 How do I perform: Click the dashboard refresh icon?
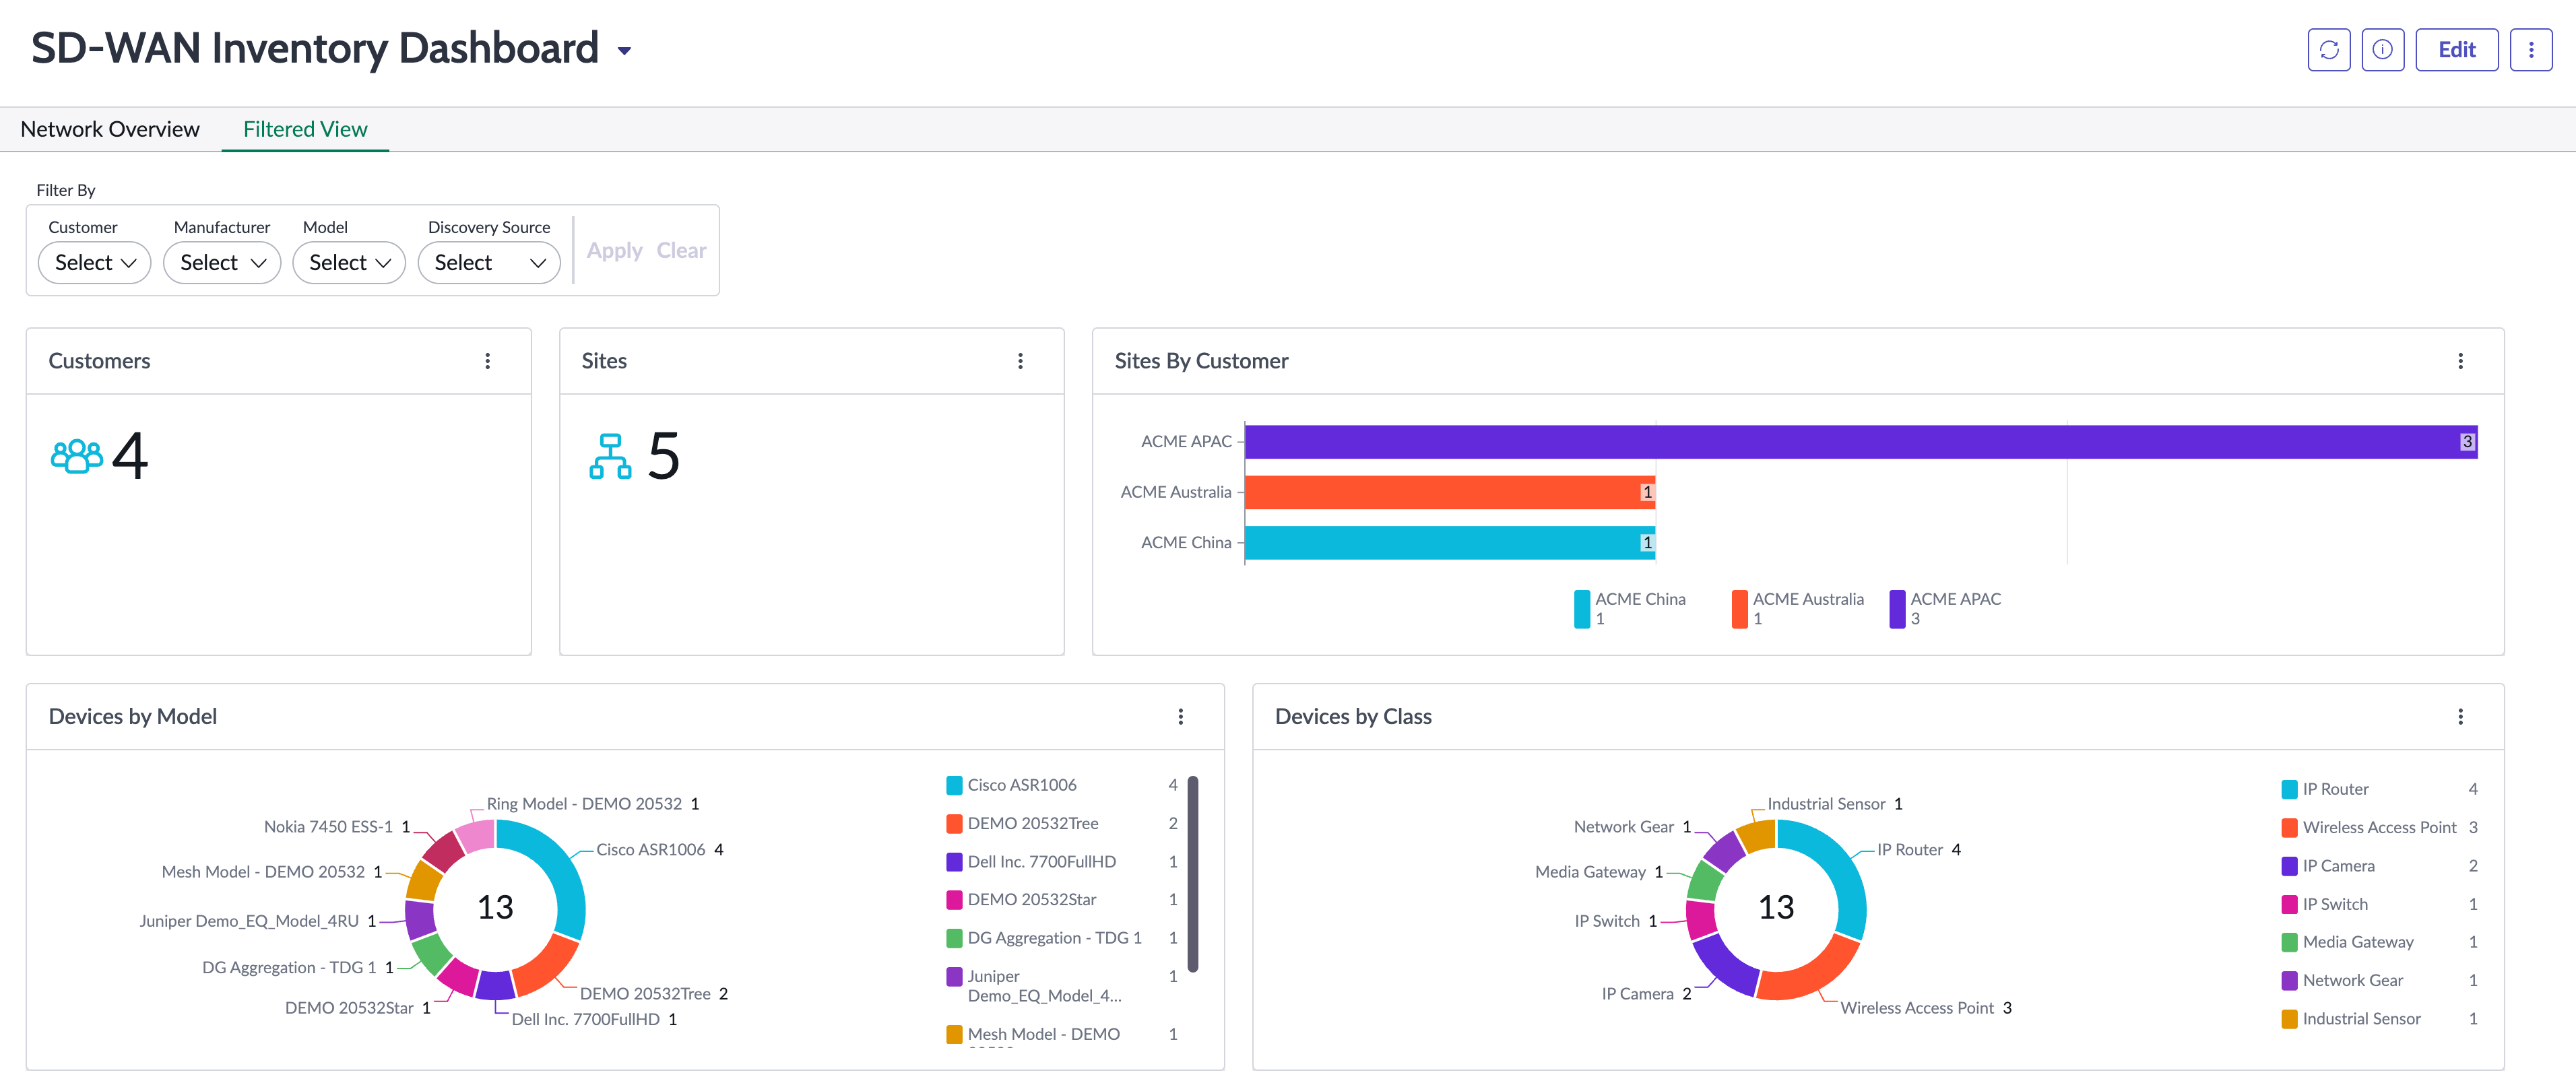coord(2328,50)
